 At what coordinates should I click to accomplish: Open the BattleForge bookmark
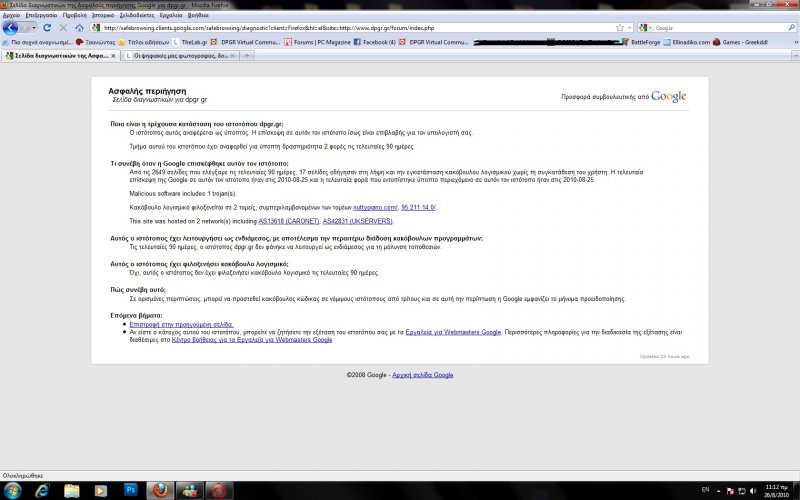click(x=641, y=42)
